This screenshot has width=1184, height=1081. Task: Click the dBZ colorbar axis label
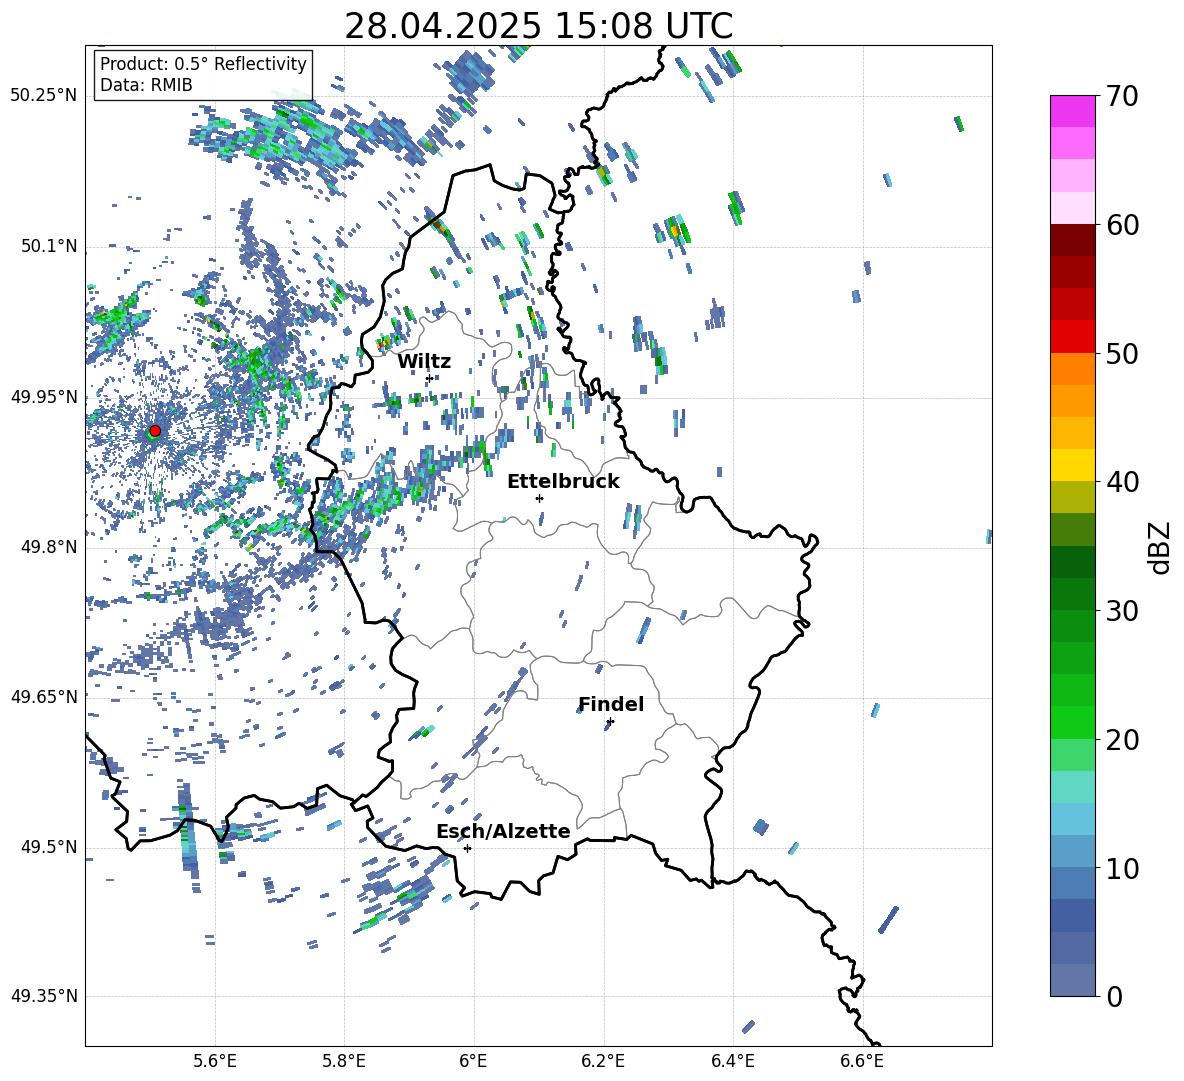(1161, 547)
